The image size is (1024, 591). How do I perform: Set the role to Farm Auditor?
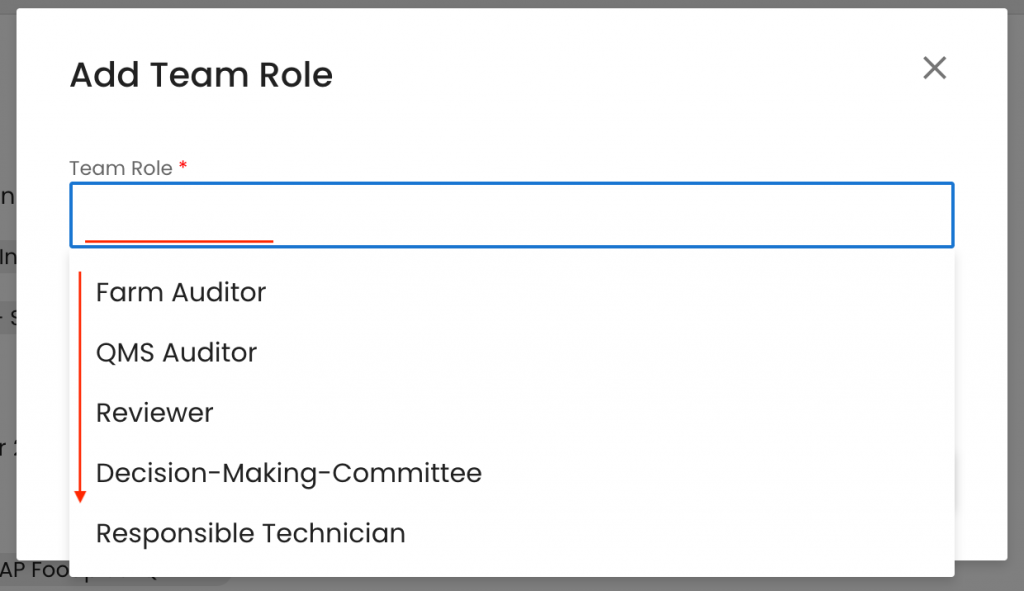pyautogui.click(x=181, y=293)
